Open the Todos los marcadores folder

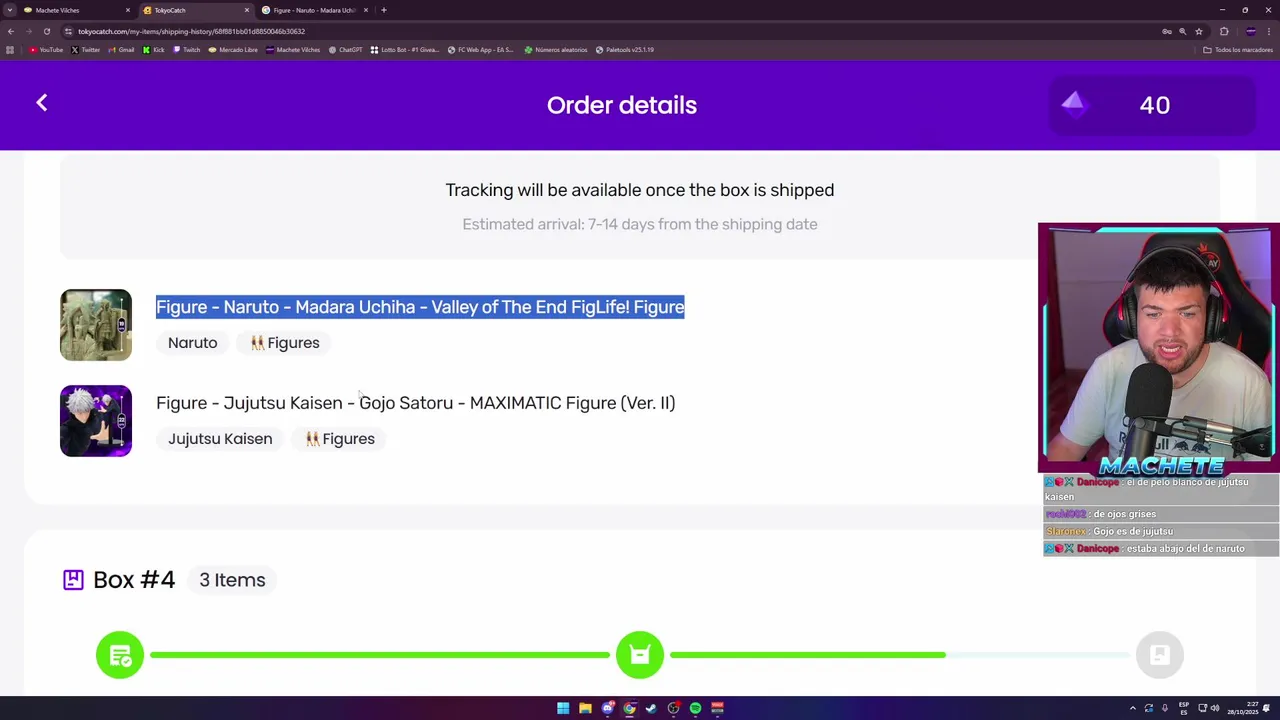pos(1238,50)
